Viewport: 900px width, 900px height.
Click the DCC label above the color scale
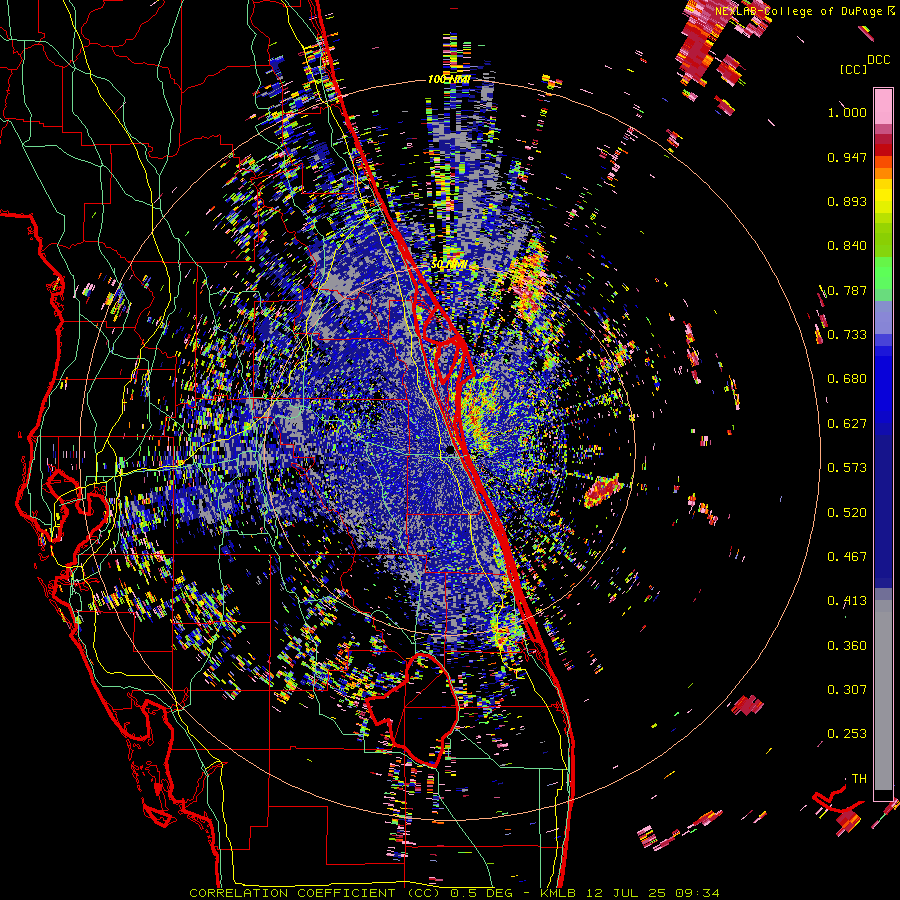click(x=878, y=60)
